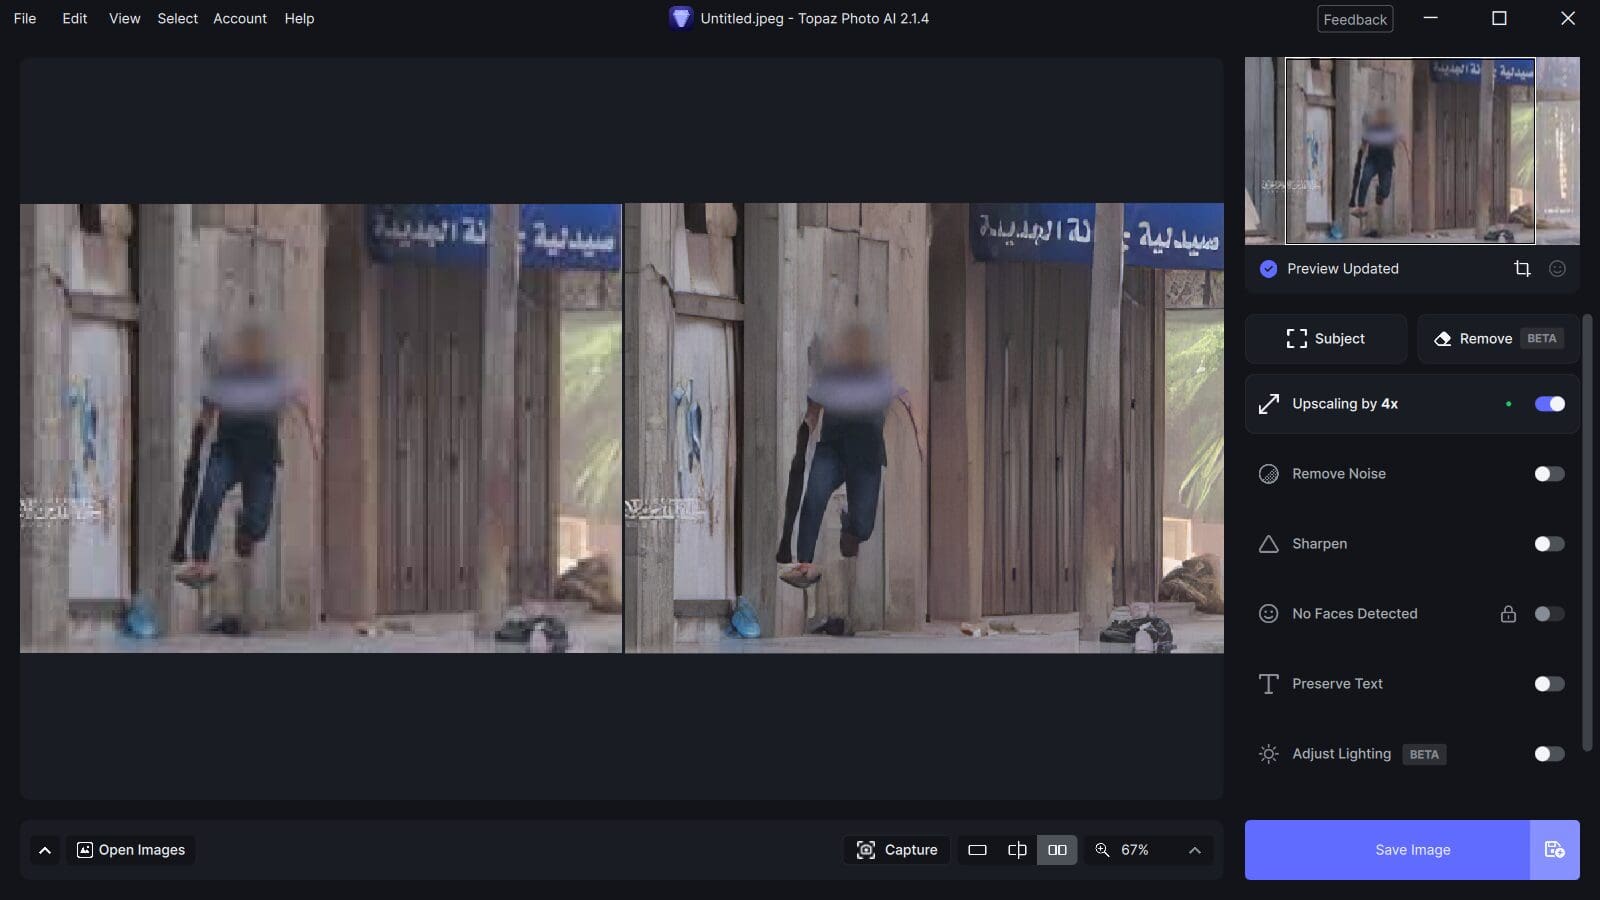
Task: Click the Sharpen triangle icon
Action: (x=1268, y=544)
